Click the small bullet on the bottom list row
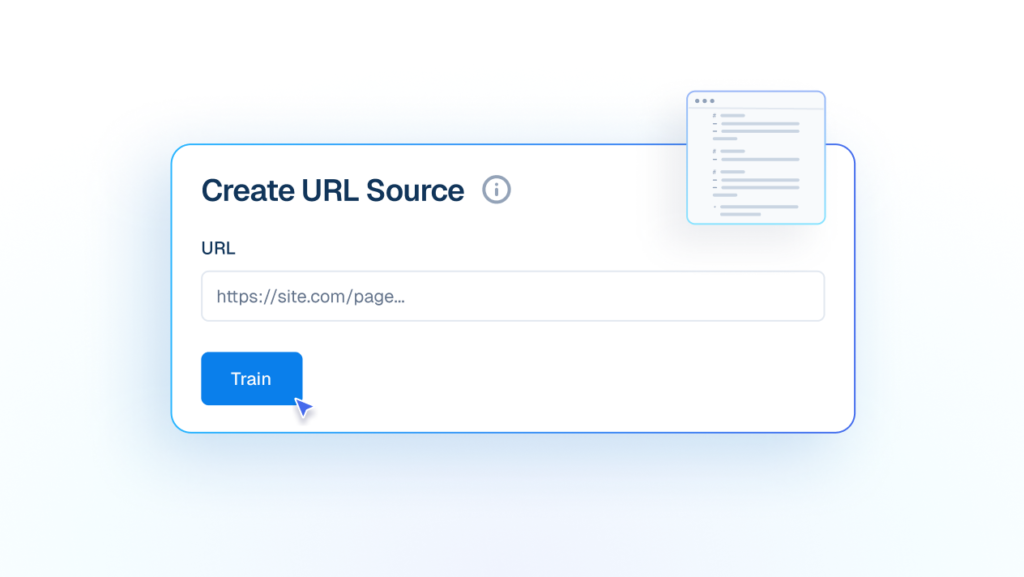 tap(715, 207)
